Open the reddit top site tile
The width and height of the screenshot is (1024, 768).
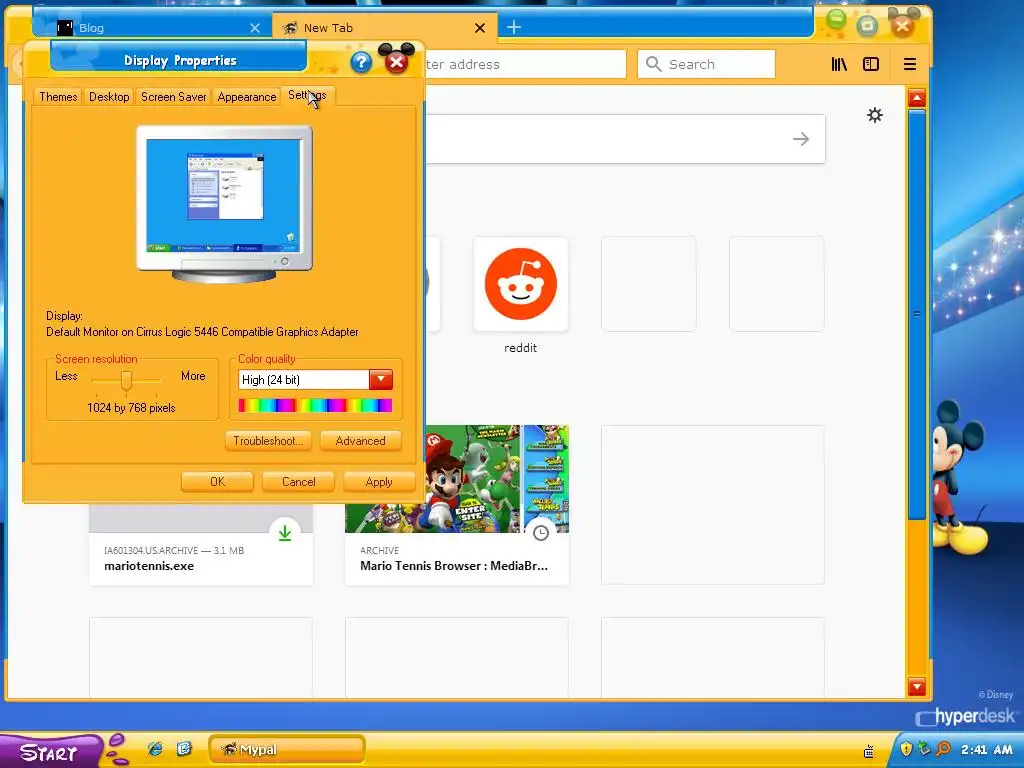tap(520, 284)
